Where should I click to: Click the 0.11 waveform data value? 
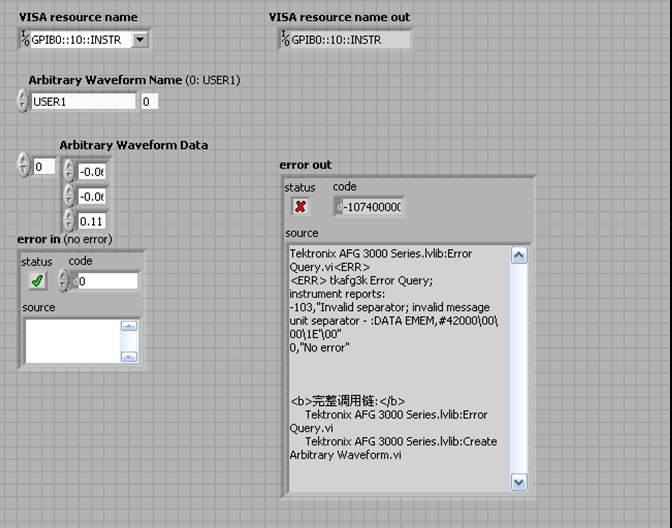pos(92,222)
